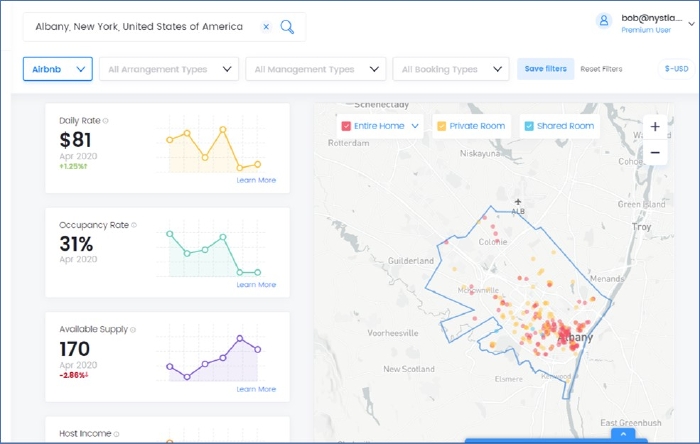
Task: Click the Occupancy Rate 31% value
Action: (76, 244)
